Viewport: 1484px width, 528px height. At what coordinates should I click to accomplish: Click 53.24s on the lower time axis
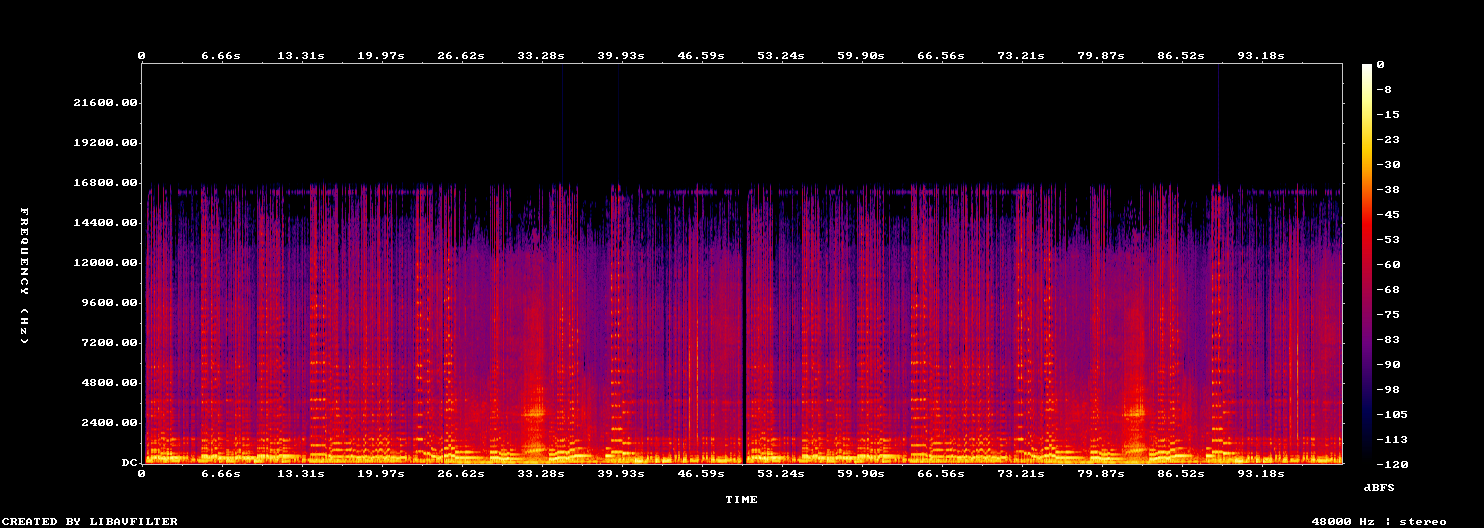781,473
